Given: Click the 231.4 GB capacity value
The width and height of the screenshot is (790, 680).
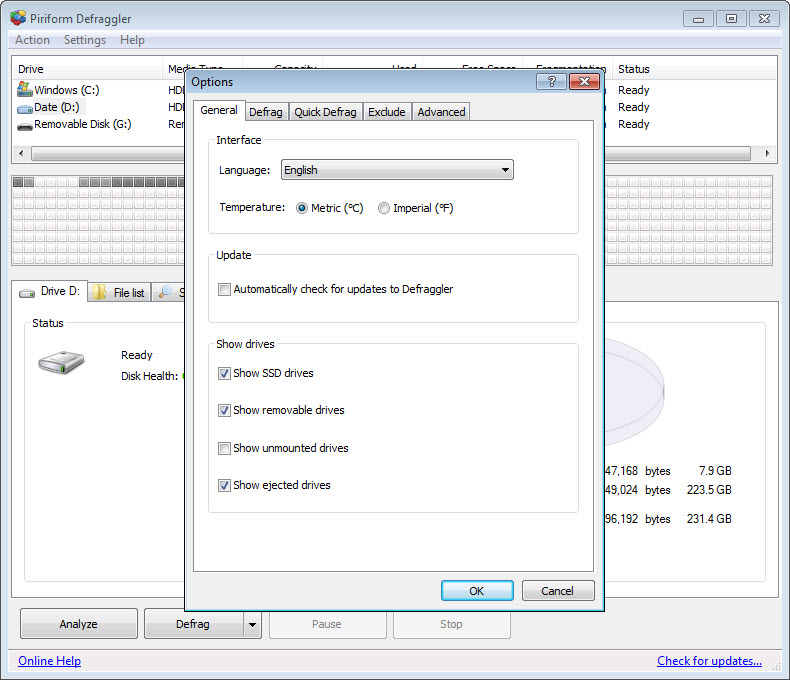Looking at the screenshot, I should (709, 519).
